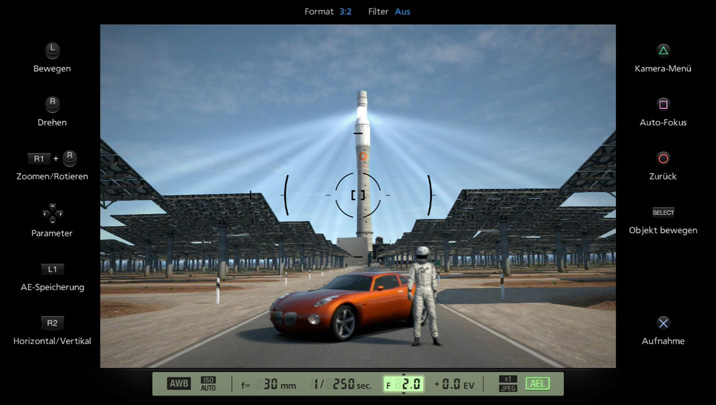Screen dimensions: 716x405
Task: Click the square Auto-Fokus icon
Action: [663, 104]
